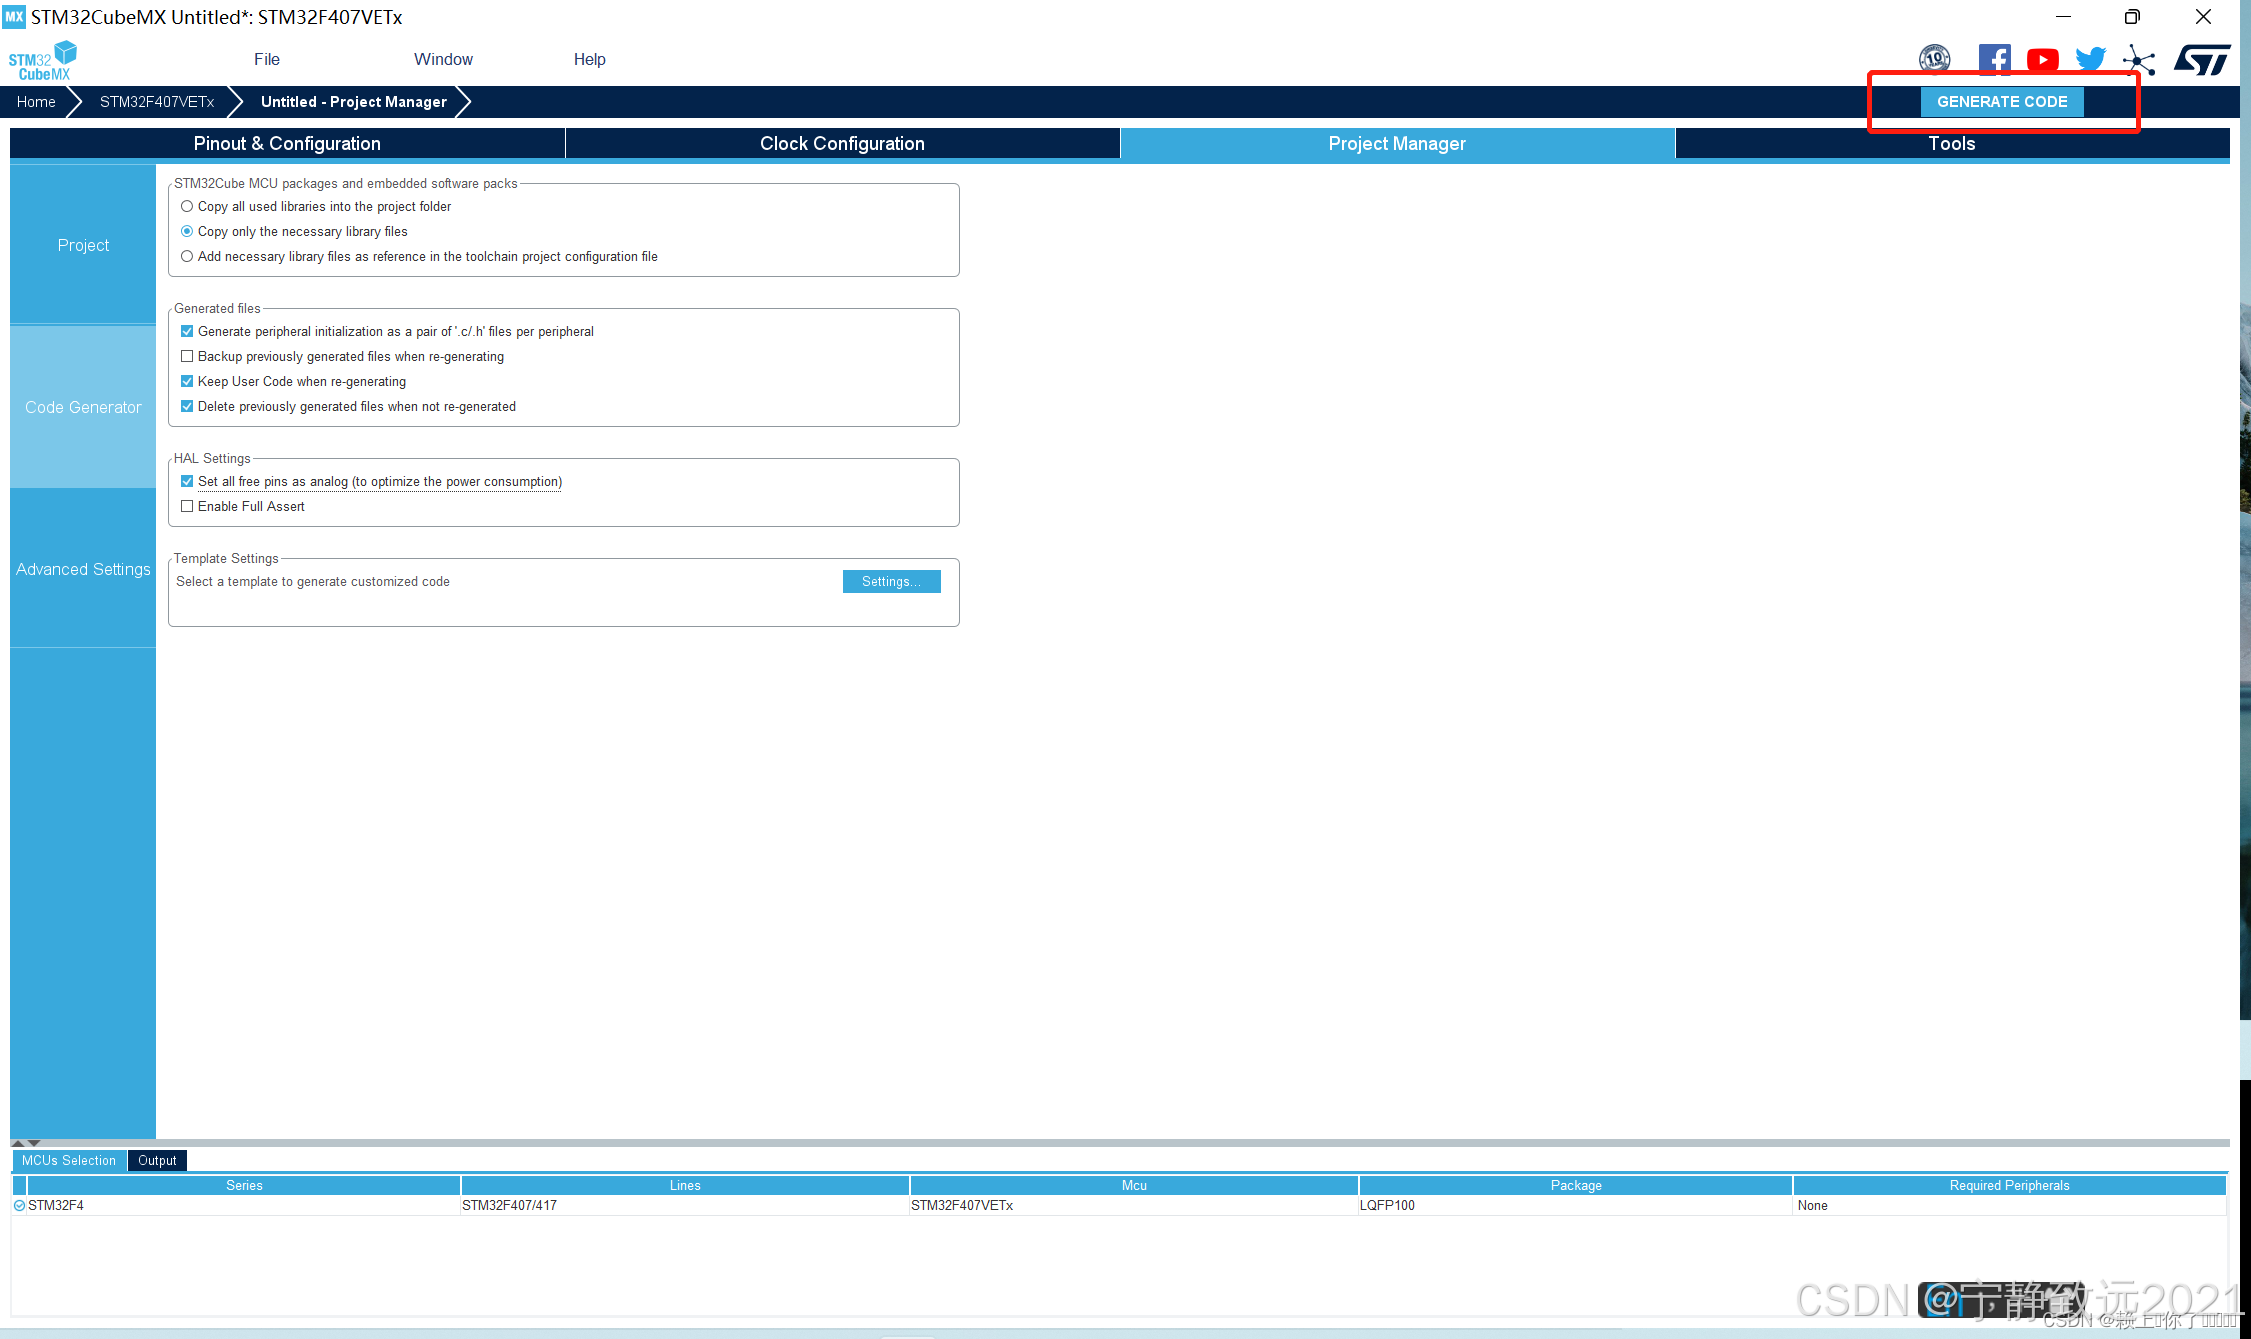Image resolution: width=2251 pixels, height=1339 pixels.
Task: Sort table by Series column header
Action: pos(244,1186)
